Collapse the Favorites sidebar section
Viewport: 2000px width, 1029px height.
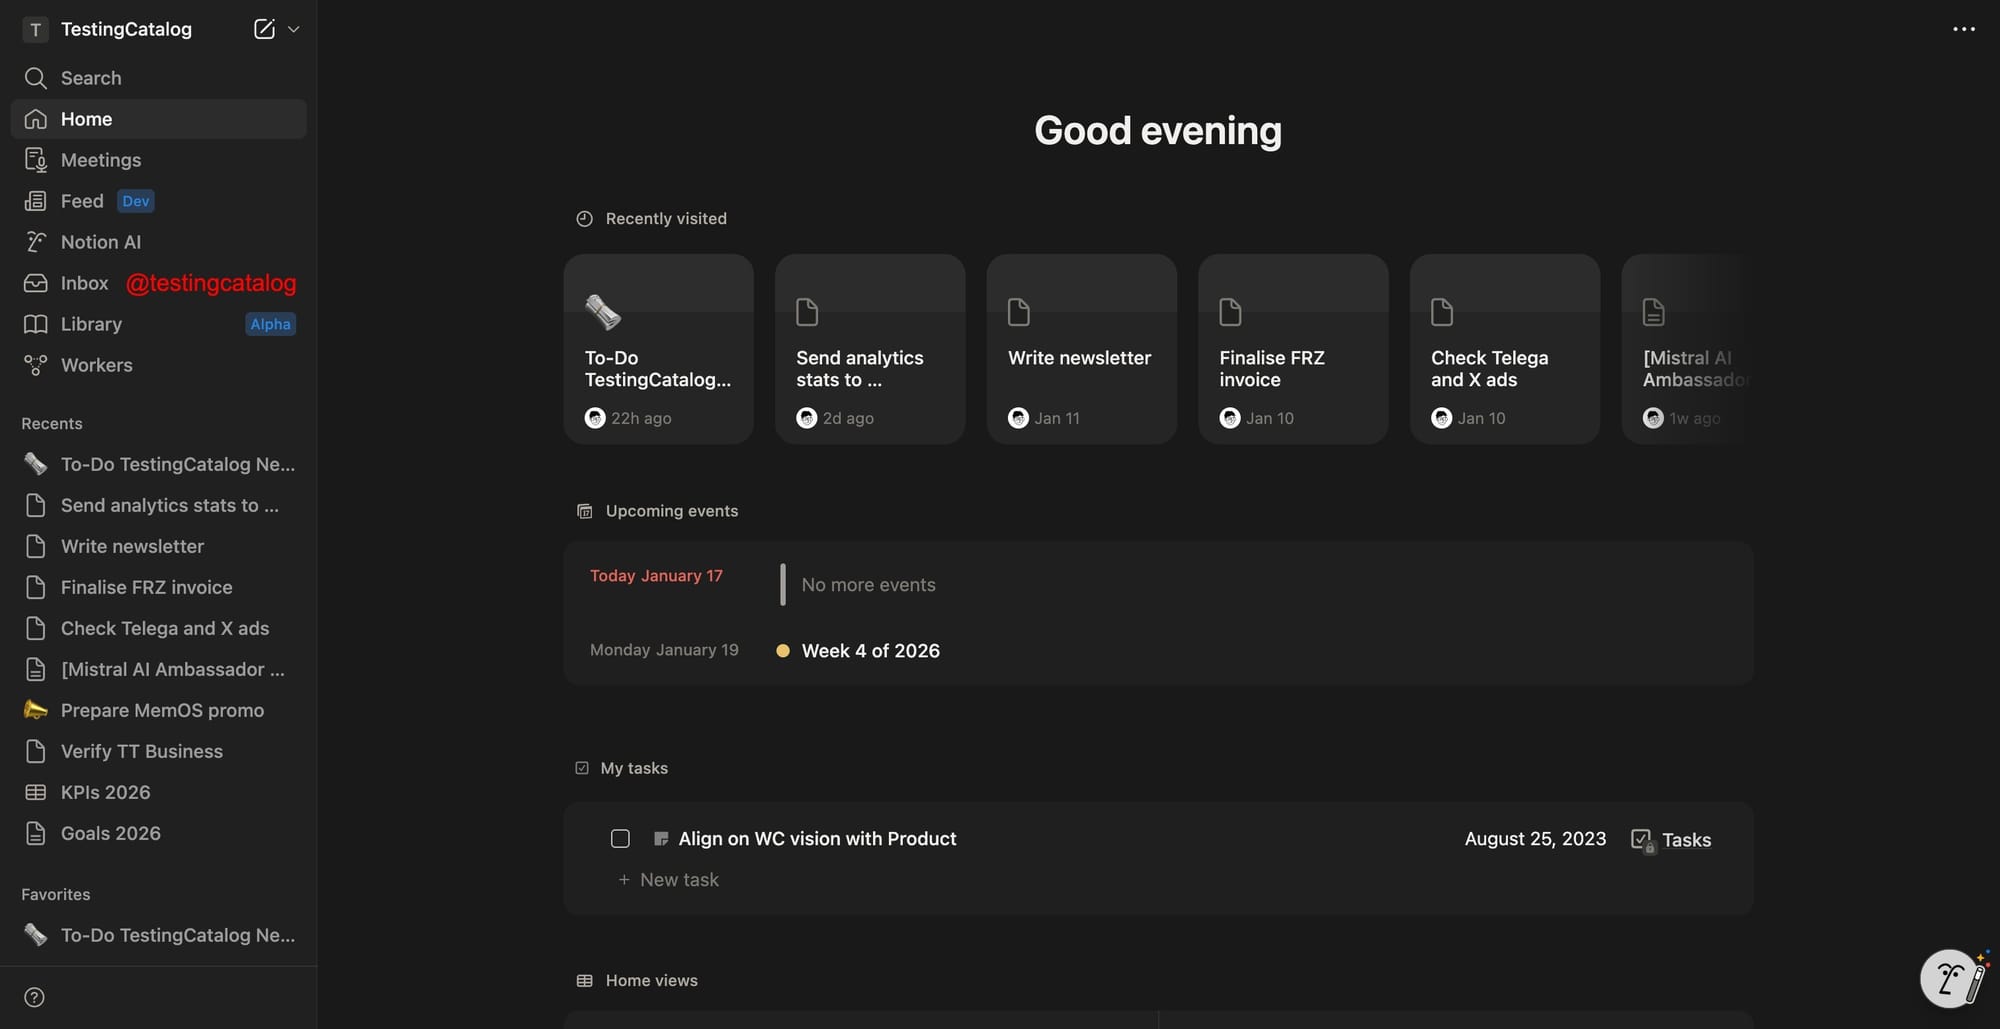pyautogui.click(x=56, y=895)
